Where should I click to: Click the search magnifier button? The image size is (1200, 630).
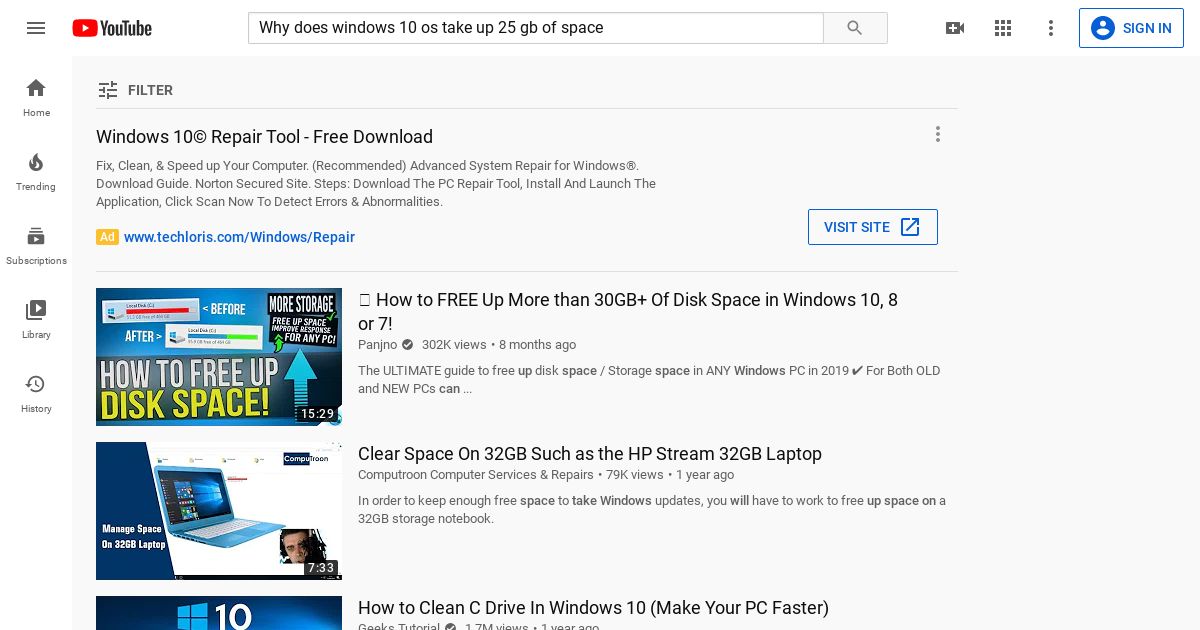pyautogui.click(x=855, y=28)
